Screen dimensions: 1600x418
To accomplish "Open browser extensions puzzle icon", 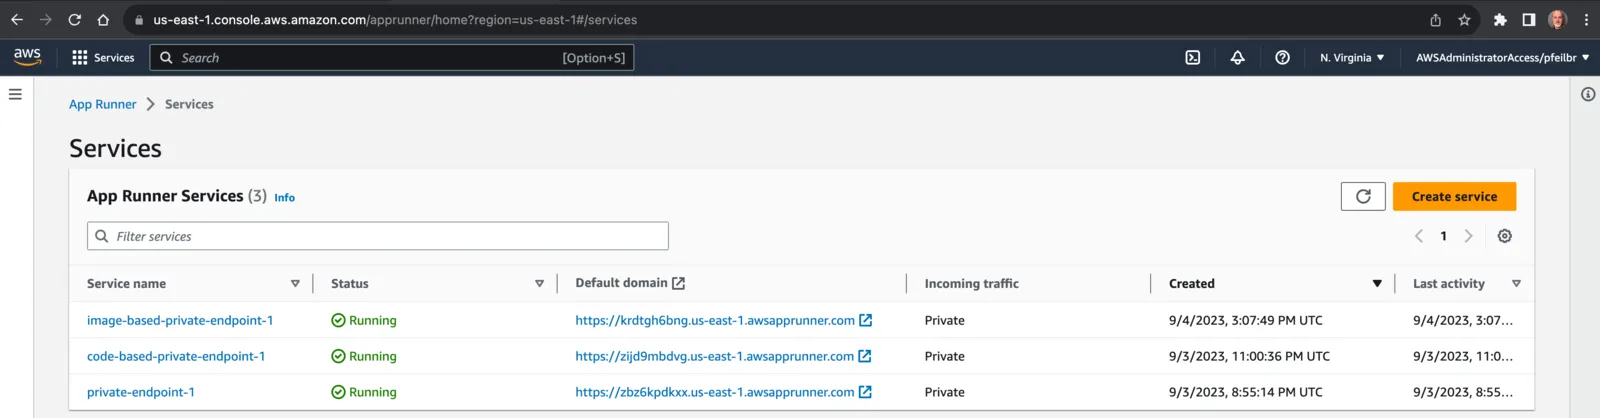I will [1500, 20].
